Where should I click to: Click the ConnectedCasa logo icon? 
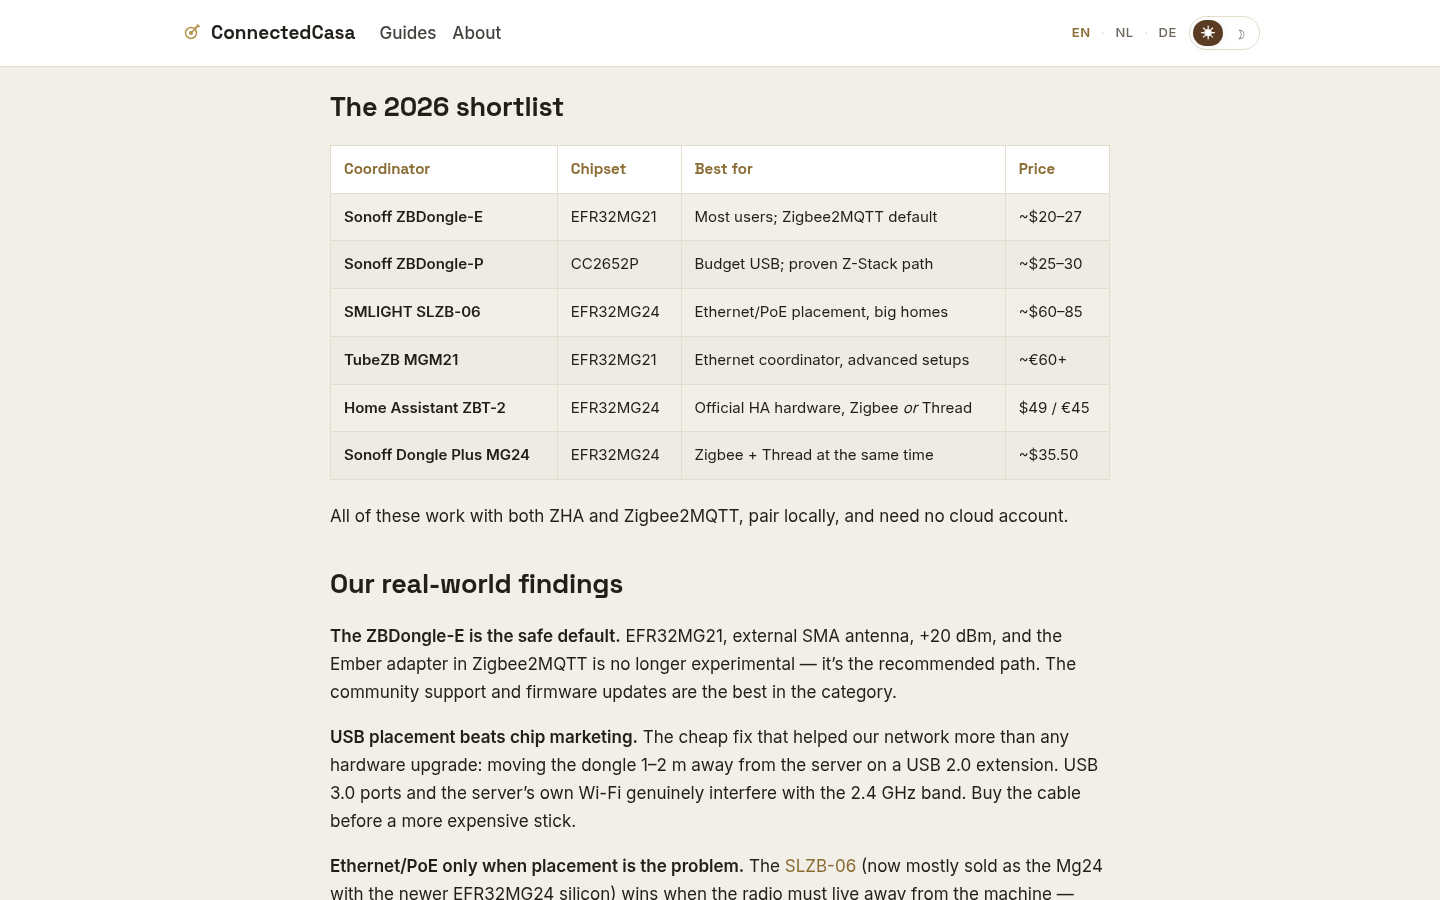click(192, 33)
